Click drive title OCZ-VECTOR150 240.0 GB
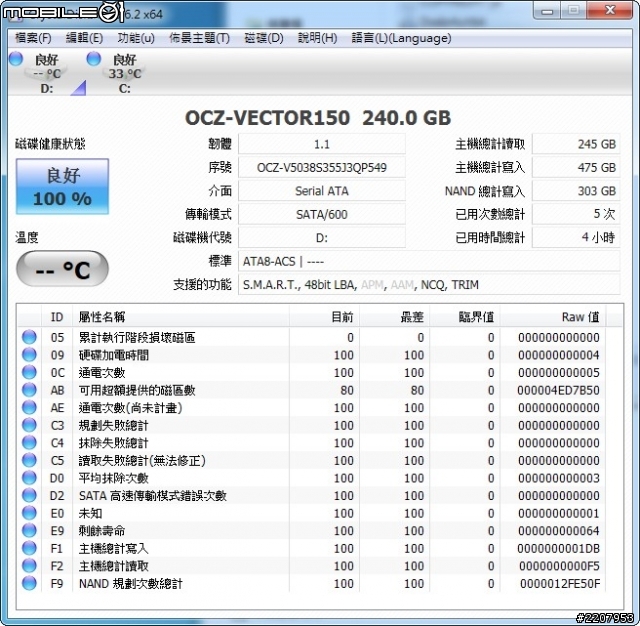The image size is (640, 626). point(318,118)
